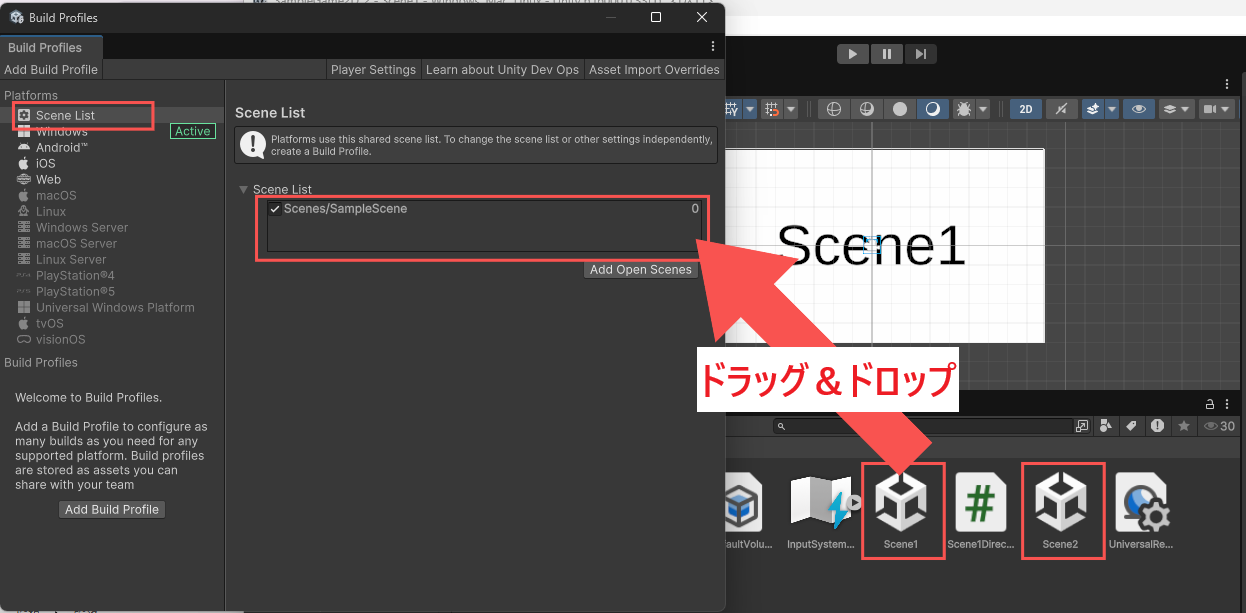This screenshot has height=613, width=1246.
Task: Enable 2D mode in the Scene view
Action: click(1025, 109)
